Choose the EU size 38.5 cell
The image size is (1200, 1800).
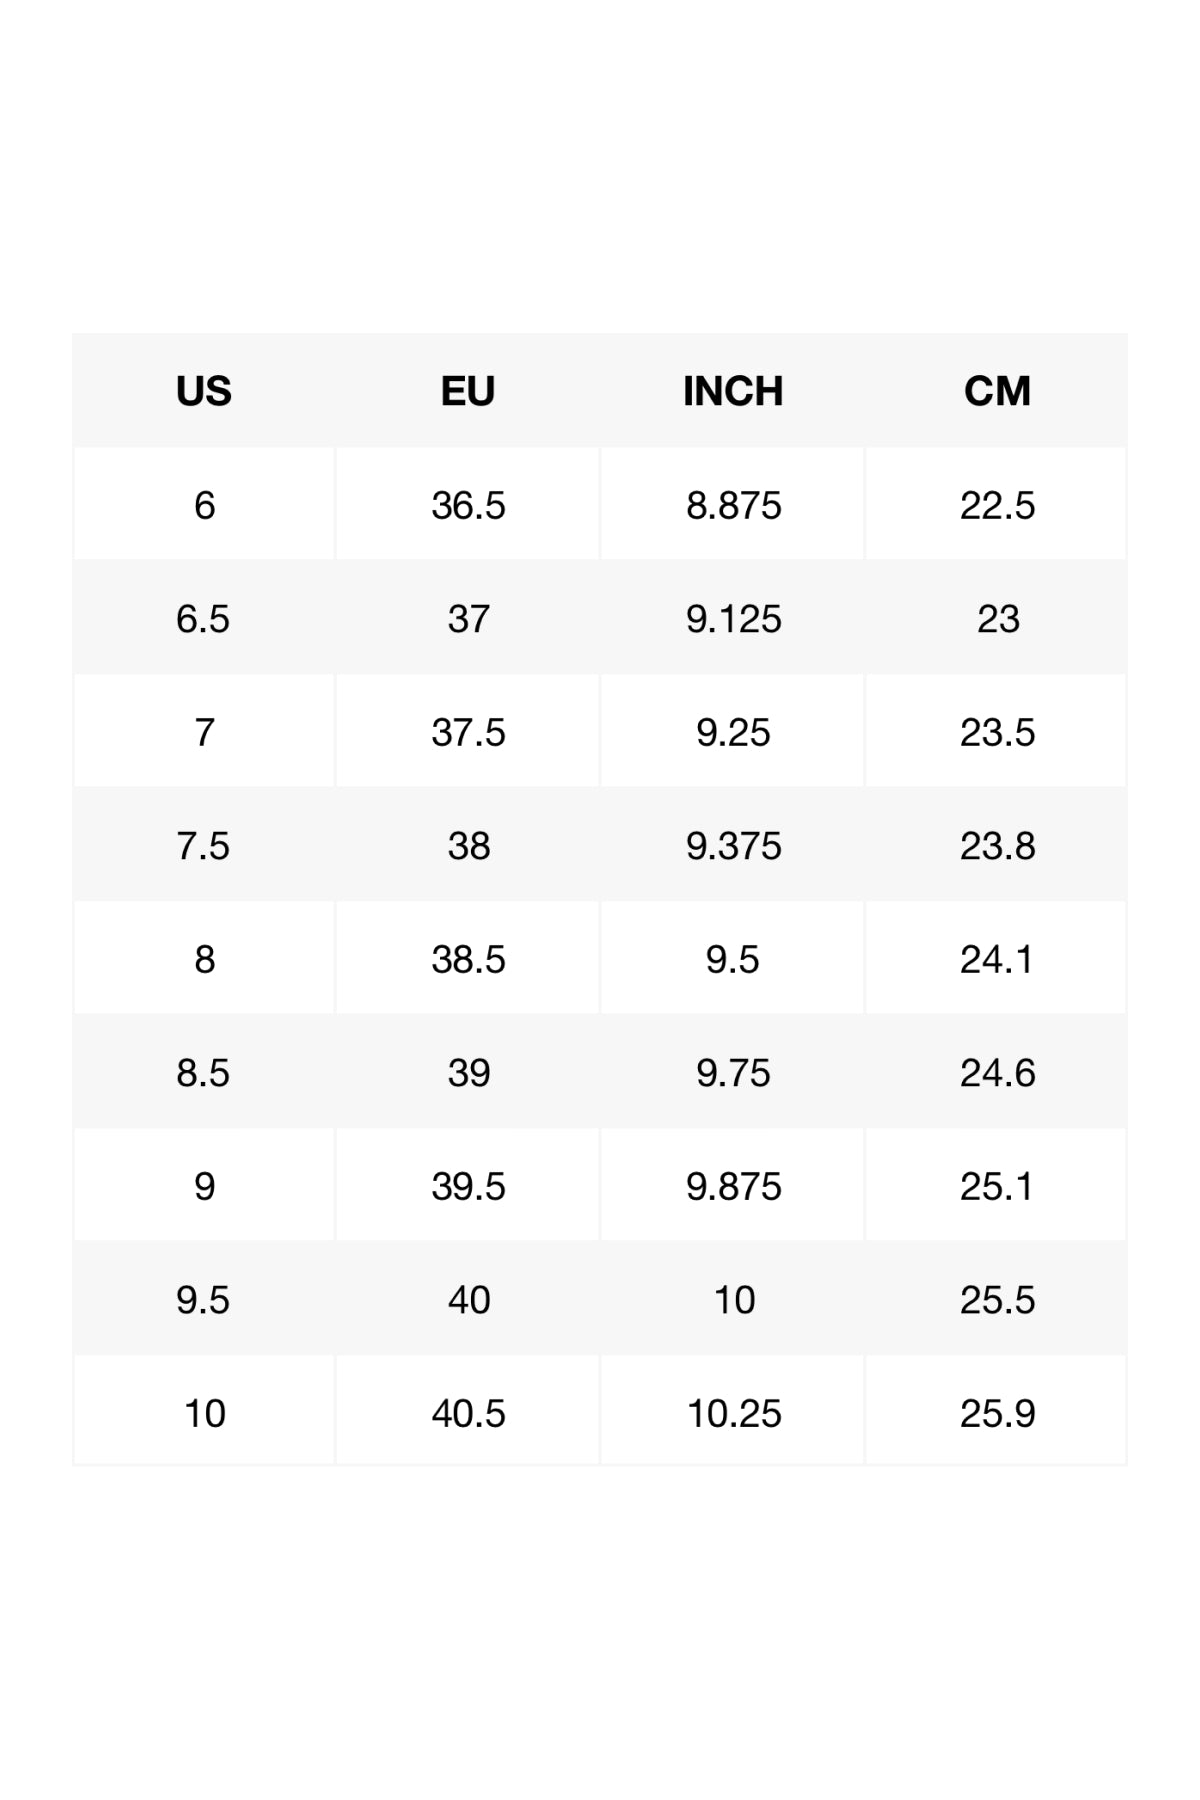[x=468, y=959]
